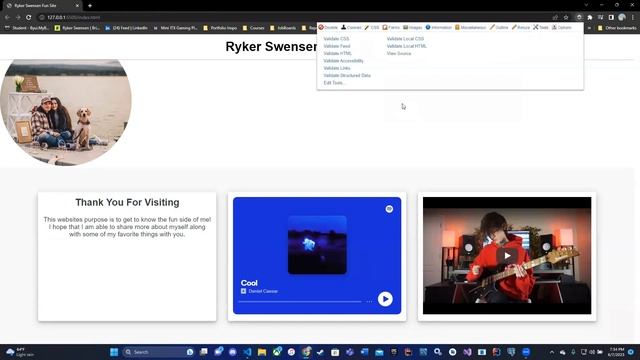The image size is (640, 360).
Task: Click View Source link
Action: pos(399,53)
